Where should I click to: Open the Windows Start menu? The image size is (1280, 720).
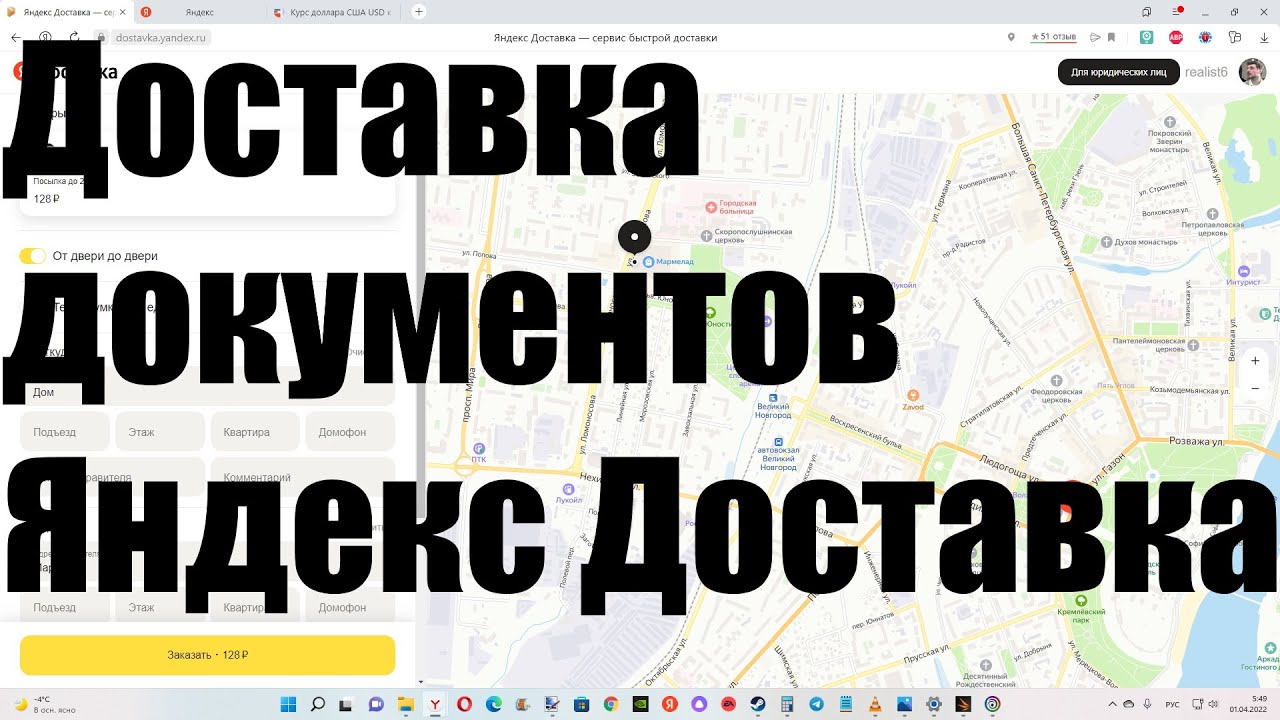tap(288, 704)
